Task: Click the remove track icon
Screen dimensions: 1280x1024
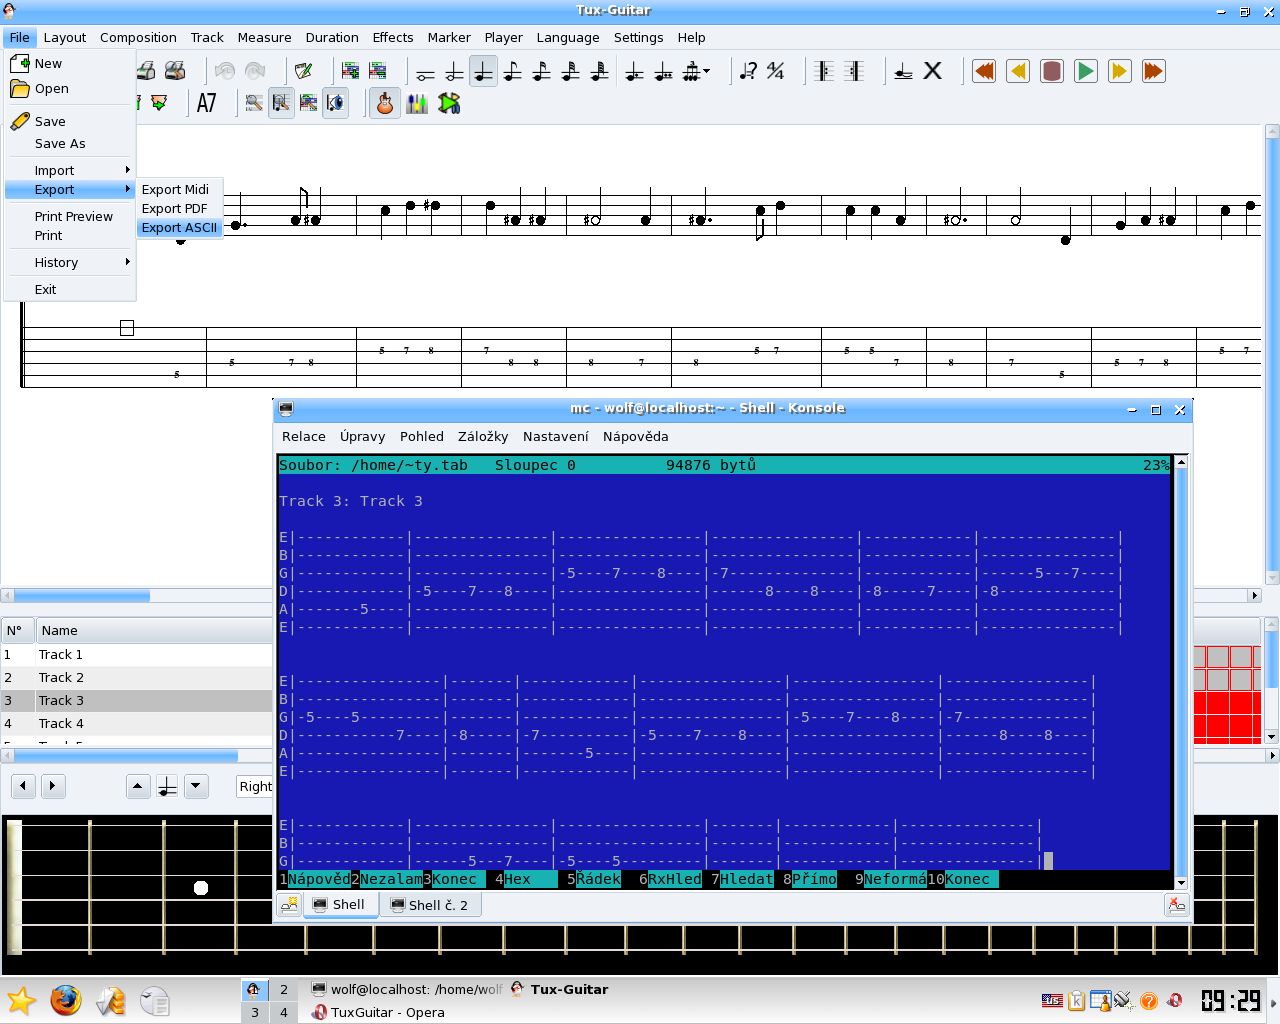Action: (378, 71)
